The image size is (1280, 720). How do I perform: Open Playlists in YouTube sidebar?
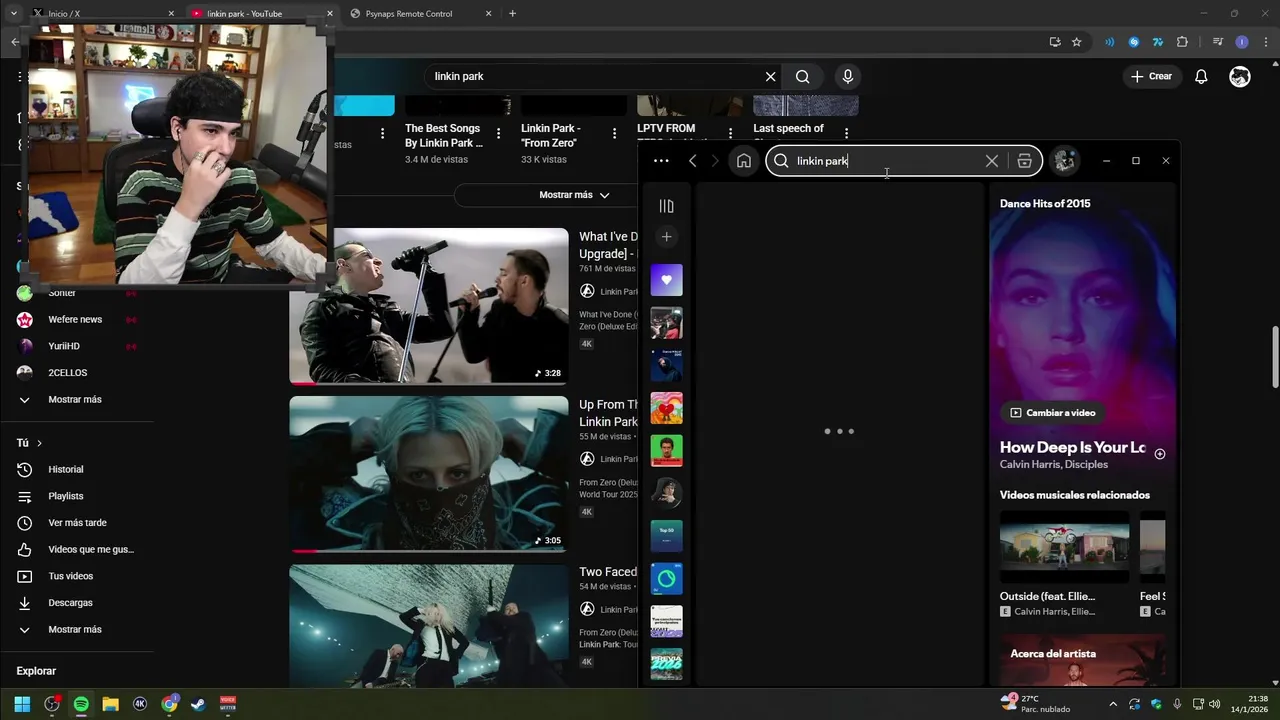click(x=66, y=497)
